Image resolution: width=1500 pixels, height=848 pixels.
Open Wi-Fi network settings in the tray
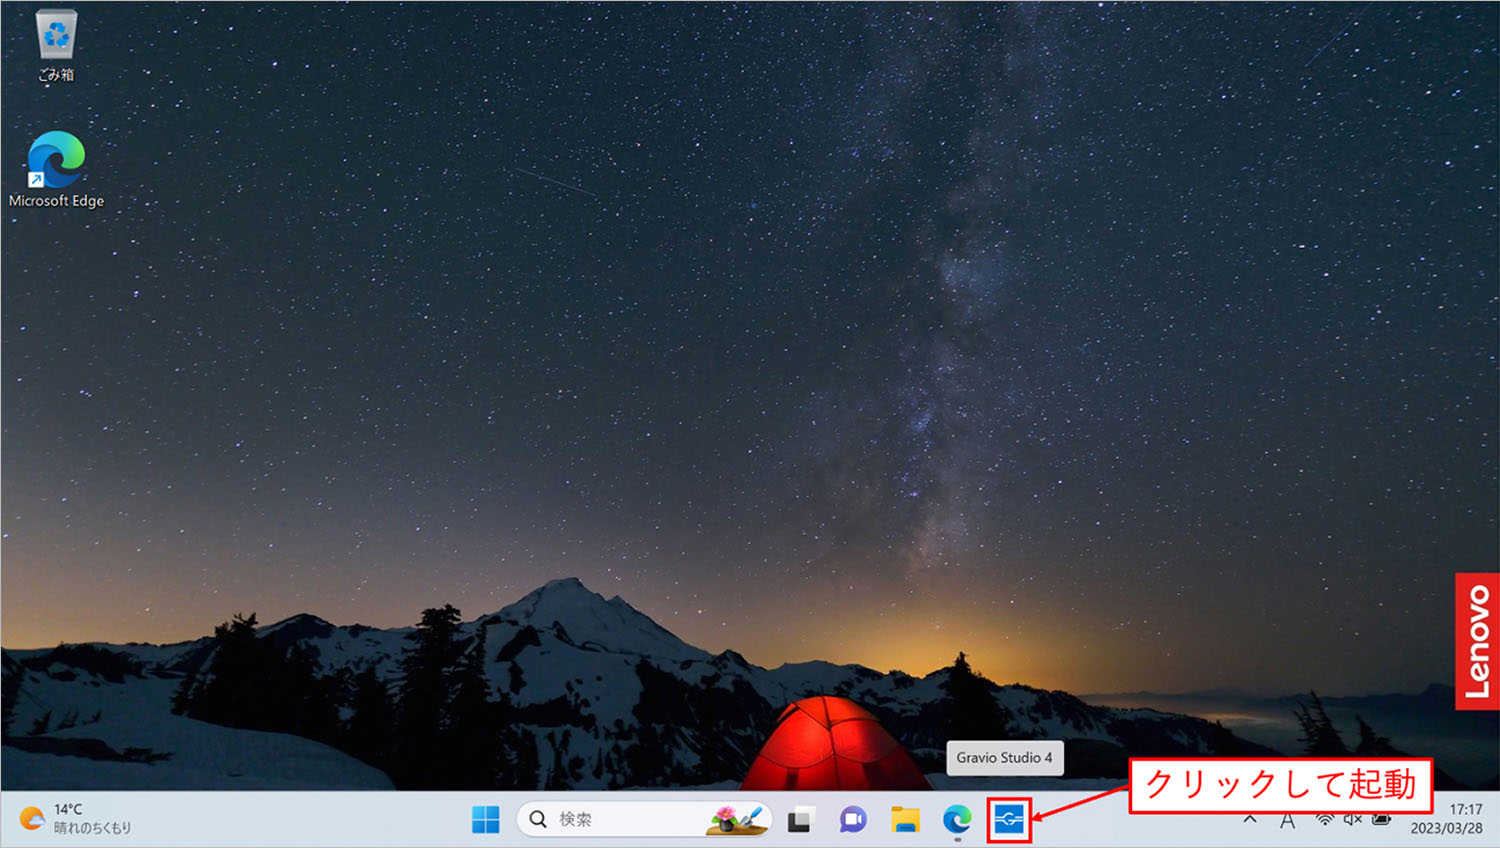1324,819
